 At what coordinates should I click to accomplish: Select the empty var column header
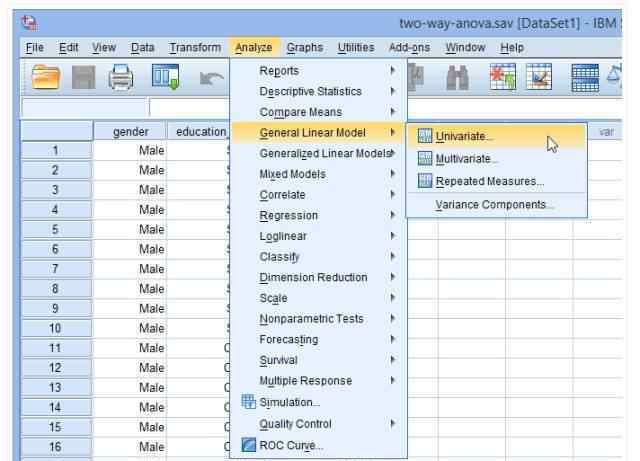click(x=606, y=131)
